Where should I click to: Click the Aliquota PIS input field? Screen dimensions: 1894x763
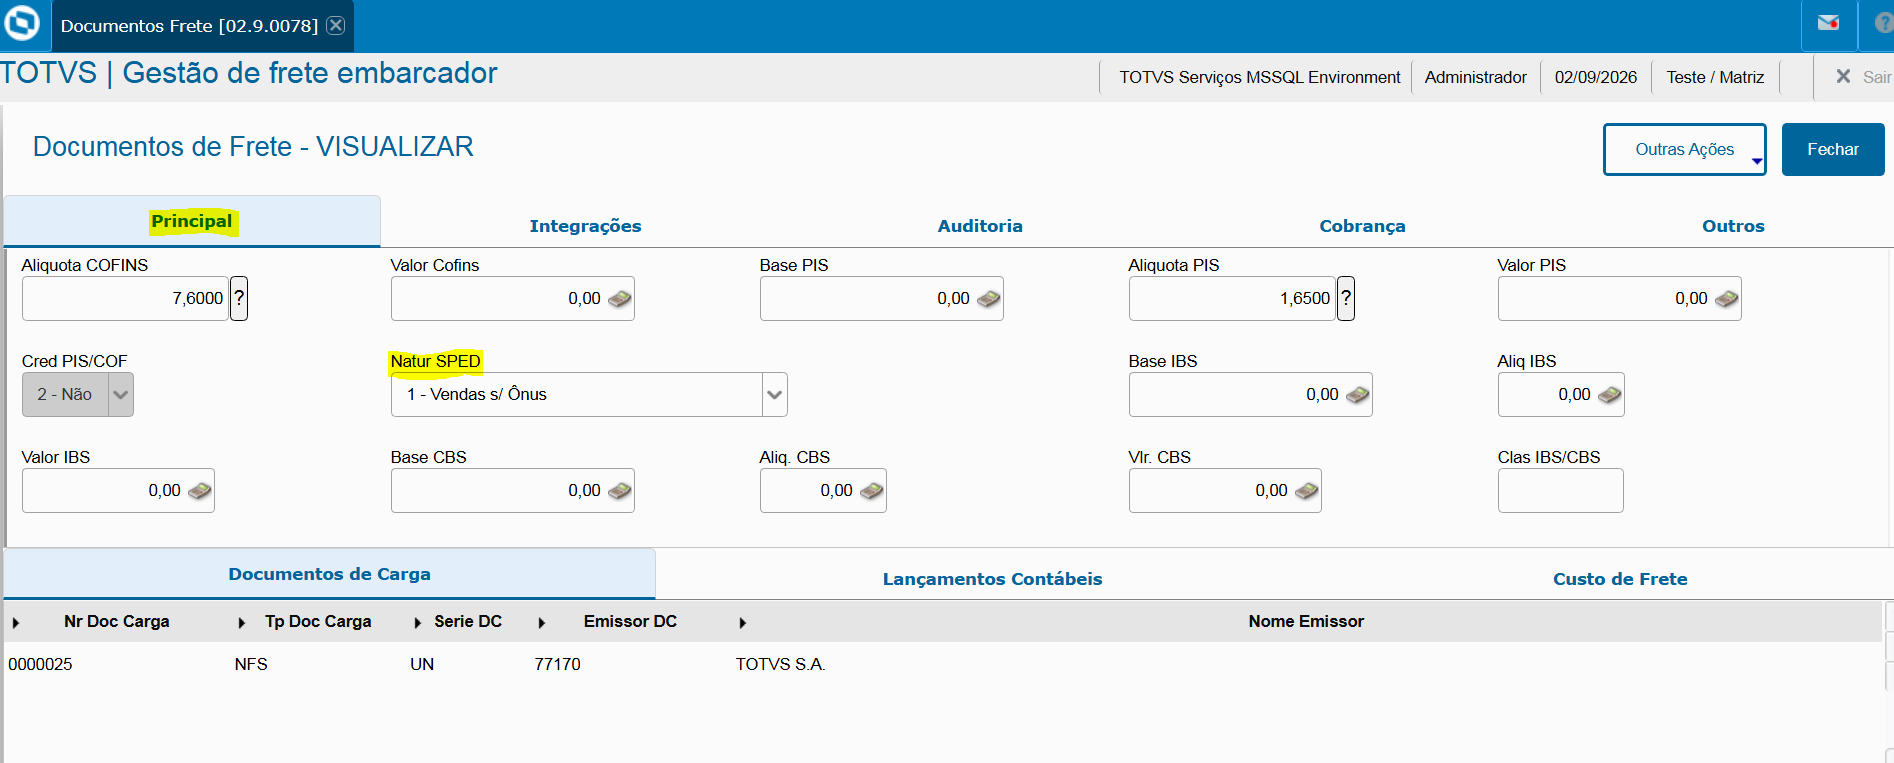tap(1232, 298)
